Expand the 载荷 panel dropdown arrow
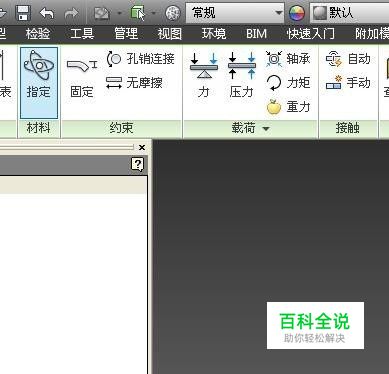 coord(266,128)
